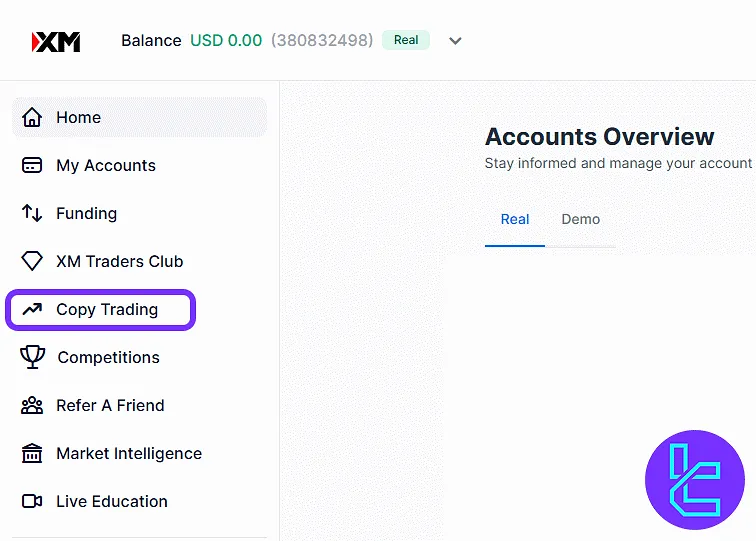The width and height of the screenshot is (756, 541).
Task: Click the Competitions trophy icon
Action: click(x=32, y=357)
